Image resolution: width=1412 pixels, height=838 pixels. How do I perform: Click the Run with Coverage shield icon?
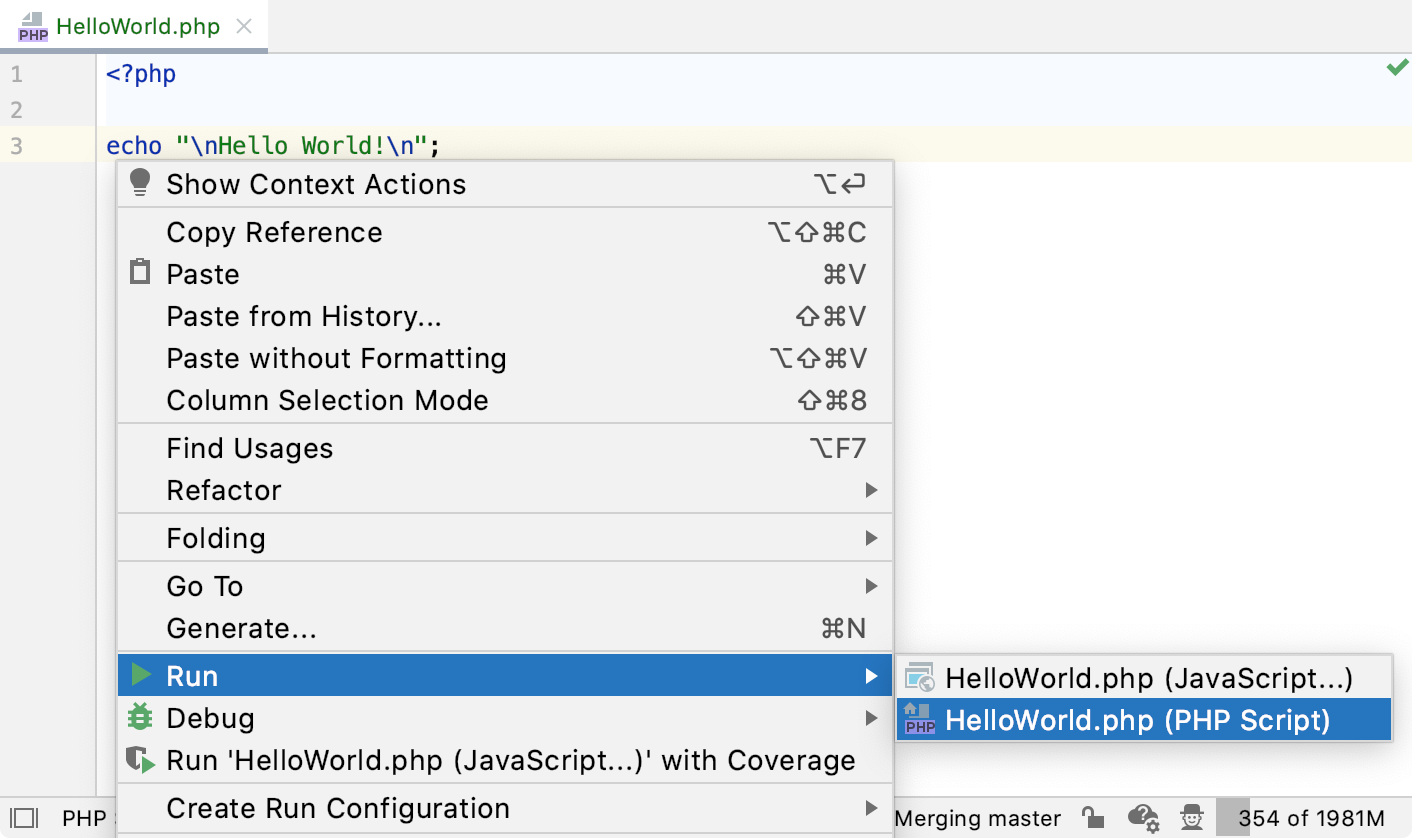[x=141, y=760]
